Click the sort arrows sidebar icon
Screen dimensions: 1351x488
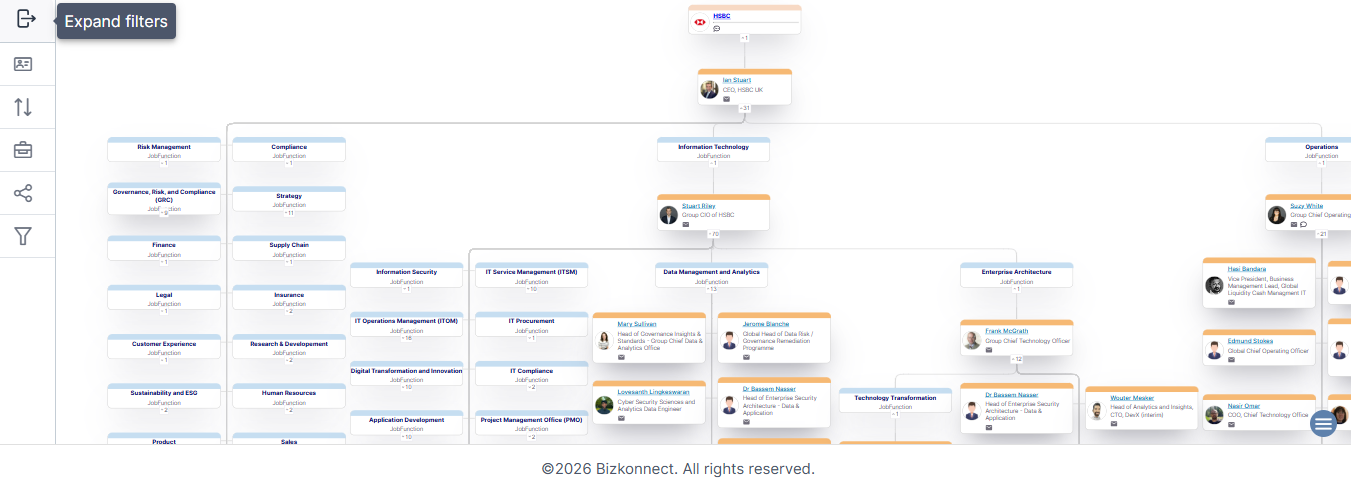pos(23,107)
